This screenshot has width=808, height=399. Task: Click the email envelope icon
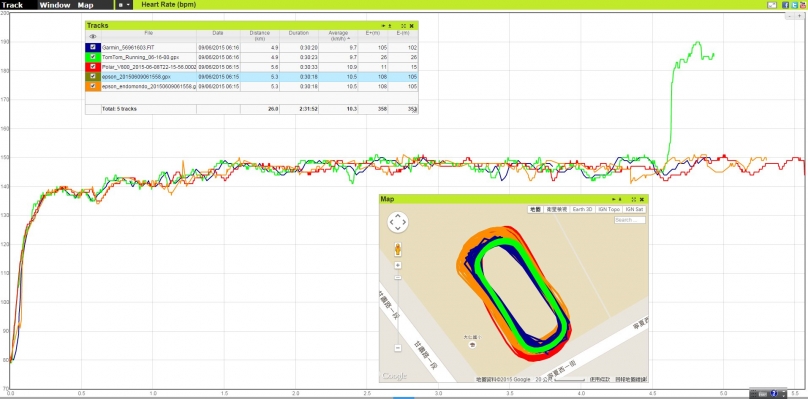[772, 5]
